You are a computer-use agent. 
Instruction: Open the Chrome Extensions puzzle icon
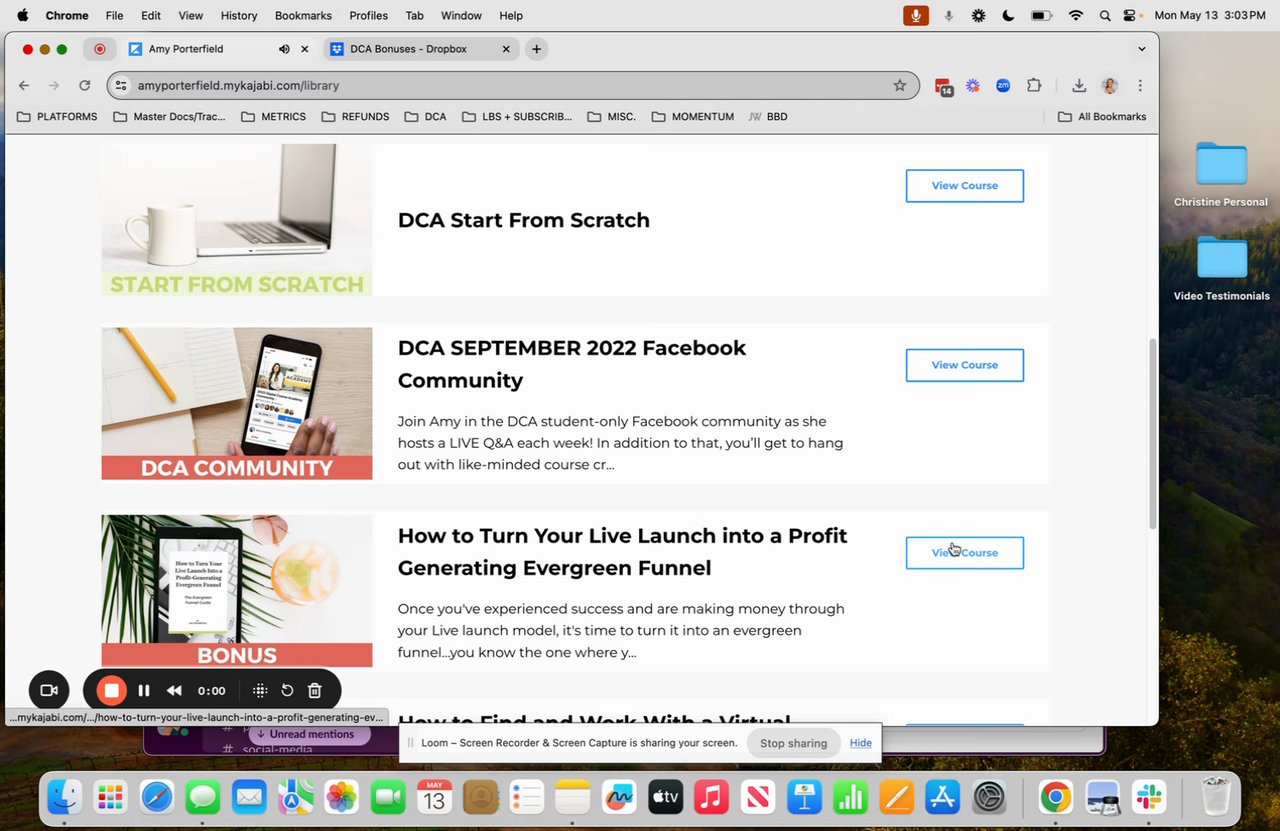[1034, 86]
